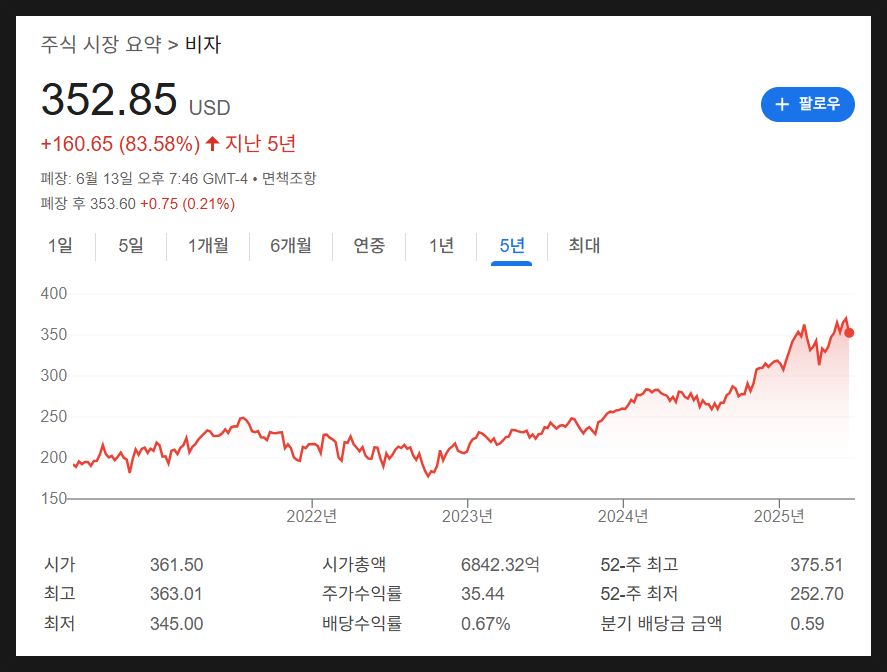Viewport: 887px width, 672px height.
Task: Click the 200 y-axis label
Action: 54,457
